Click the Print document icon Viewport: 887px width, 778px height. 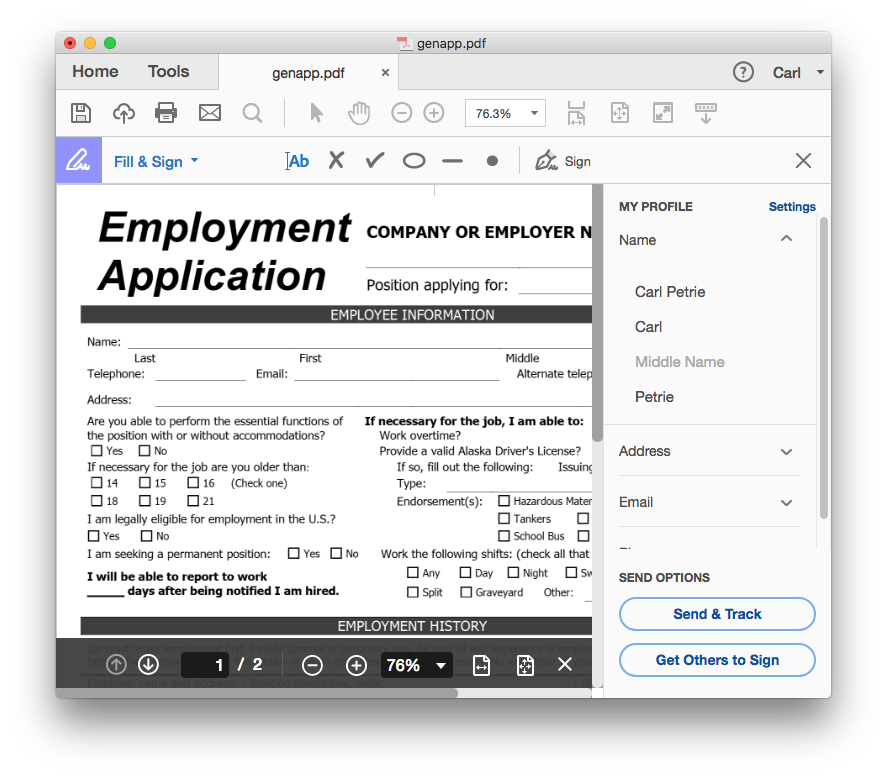click(x=166, y=112)
